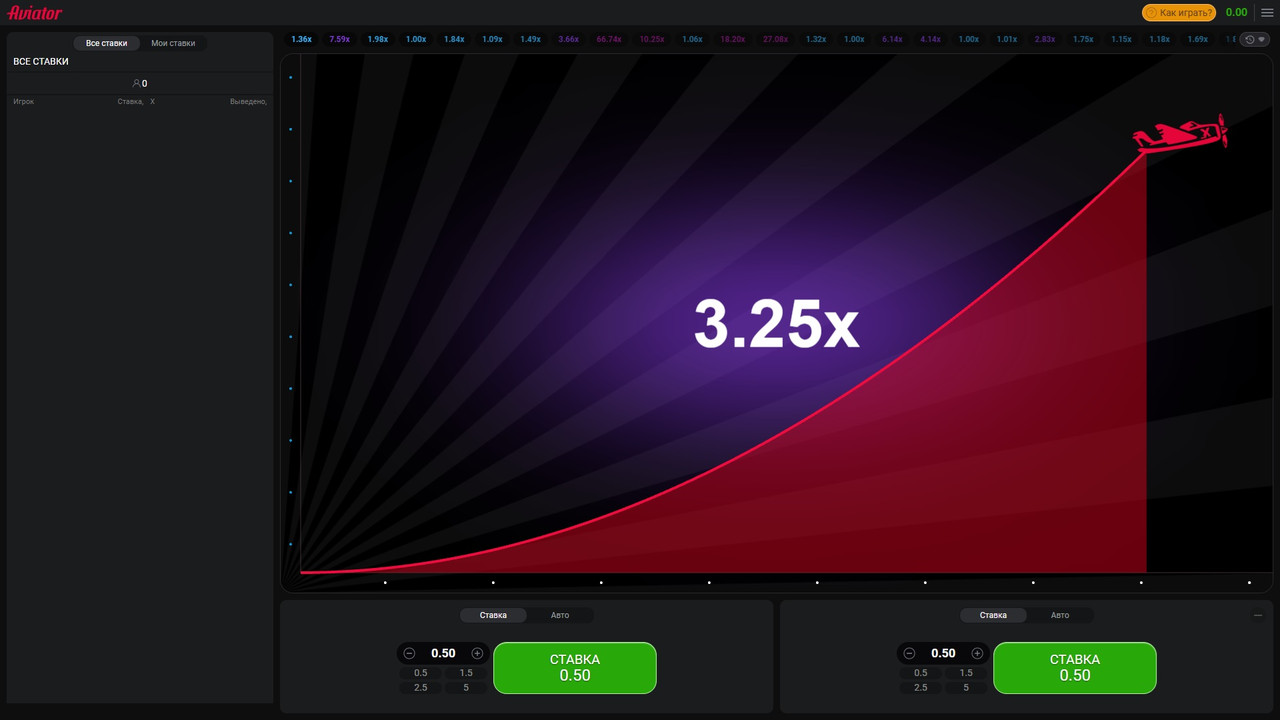This screenshot has width=1280, height=720.
Task: Click bet amount field in second bet panel
Action: point(943,653)
